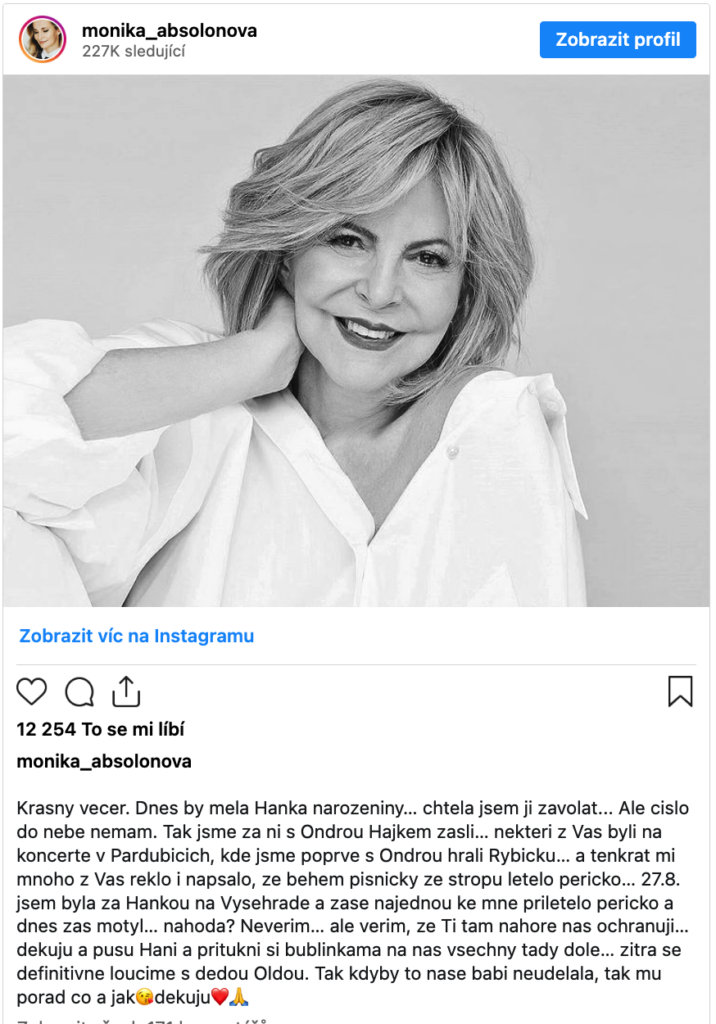This screenshot has width=716, height=1024.
Task: Click partially visible comments link at bottom edge
Action: 142,1020
